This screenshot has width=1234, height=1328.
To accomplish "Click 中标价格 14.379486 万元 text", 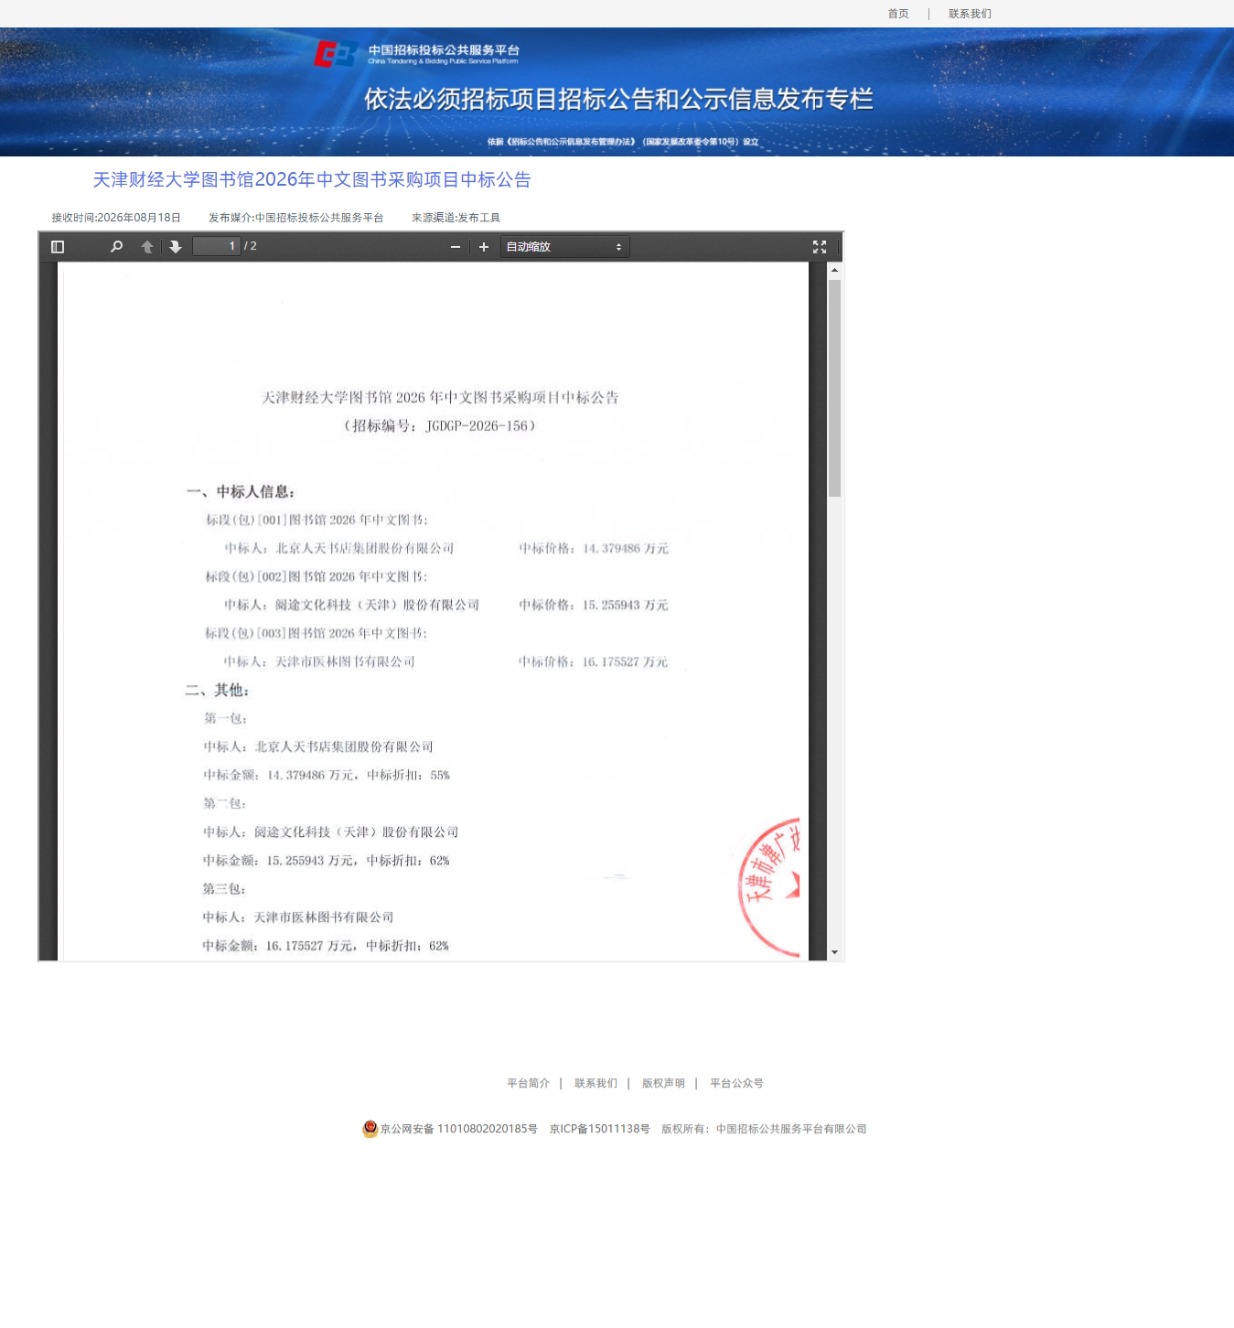I will tap(594, 548).
